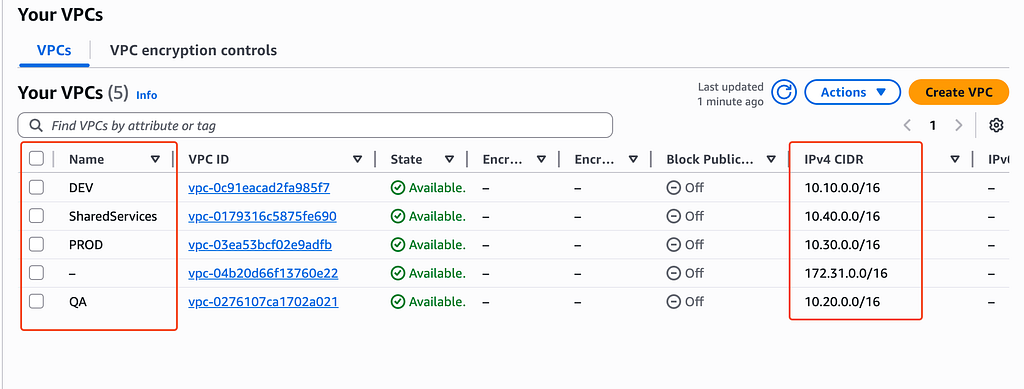
Task: Click page number 1
Action: click(x=933, y=125)
